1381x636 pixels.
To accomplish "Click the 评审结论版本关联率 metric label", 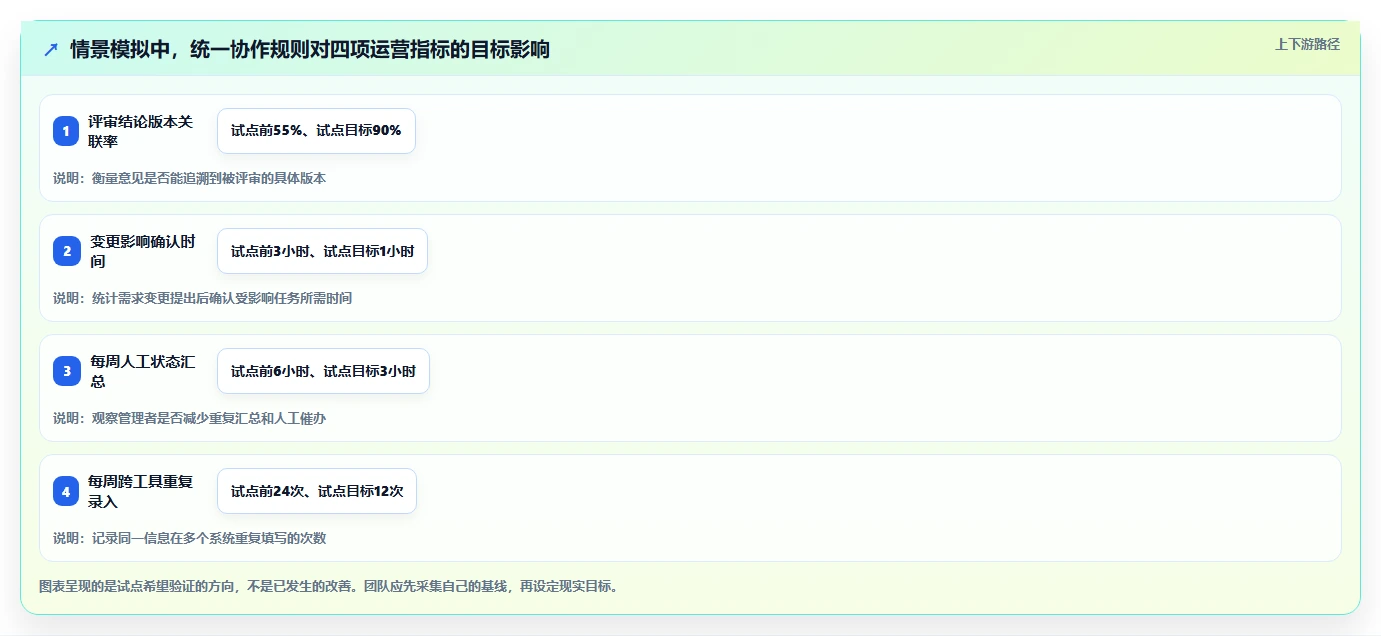I will 140,131.
